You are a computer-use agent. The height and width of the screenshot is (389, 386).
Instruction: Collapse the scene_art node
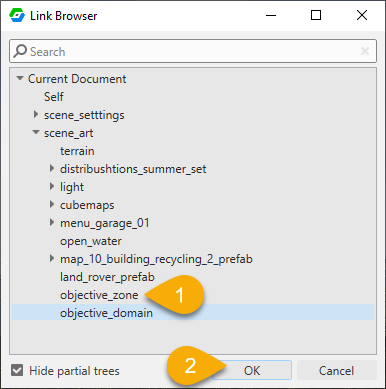(36, 132)
